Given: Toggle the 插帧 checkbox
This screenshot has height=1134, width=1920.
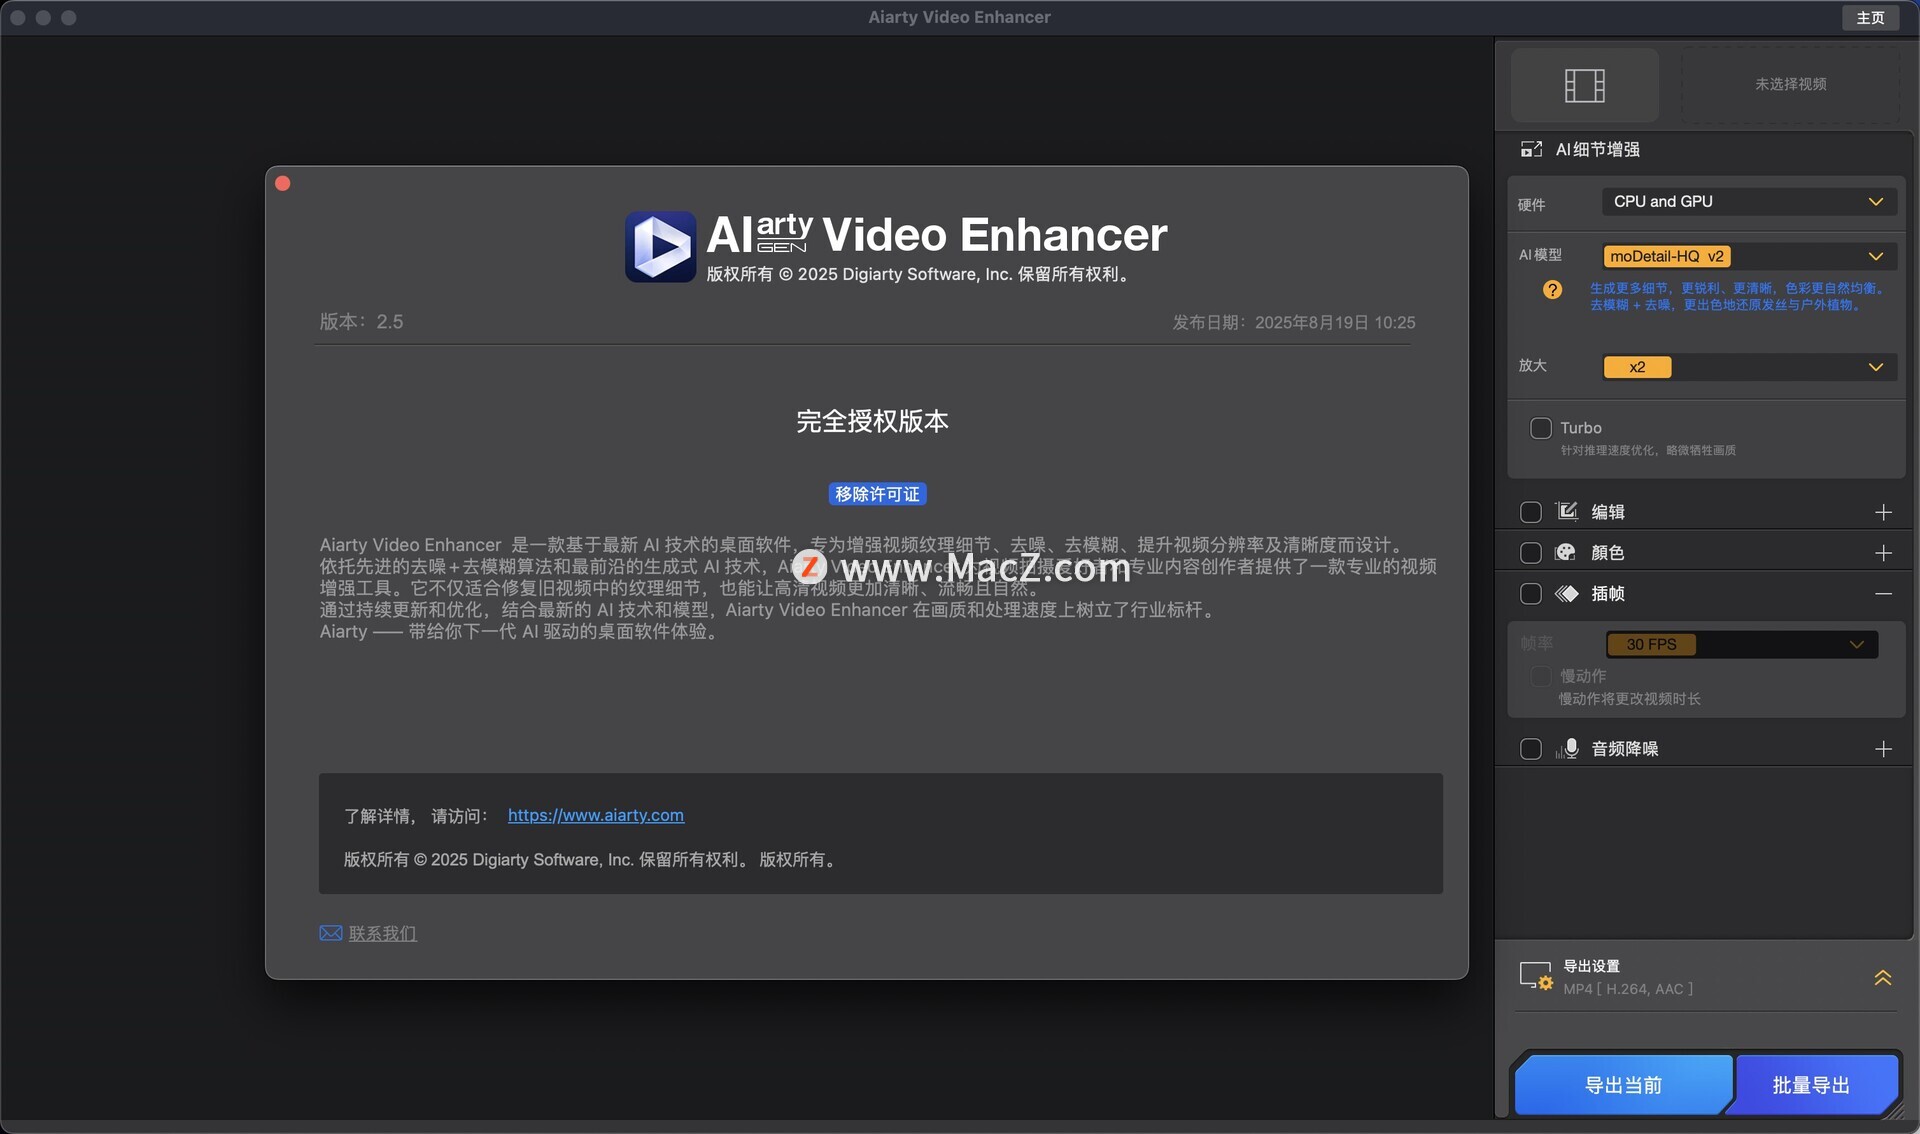Looking at the screenshot, I should (1530, 594).
